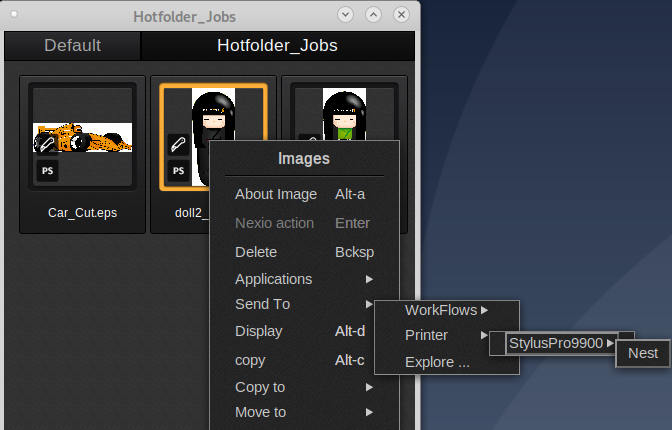Click the Images context menu header
Screen dimensions: 672x430
click(x=304, y=159)
